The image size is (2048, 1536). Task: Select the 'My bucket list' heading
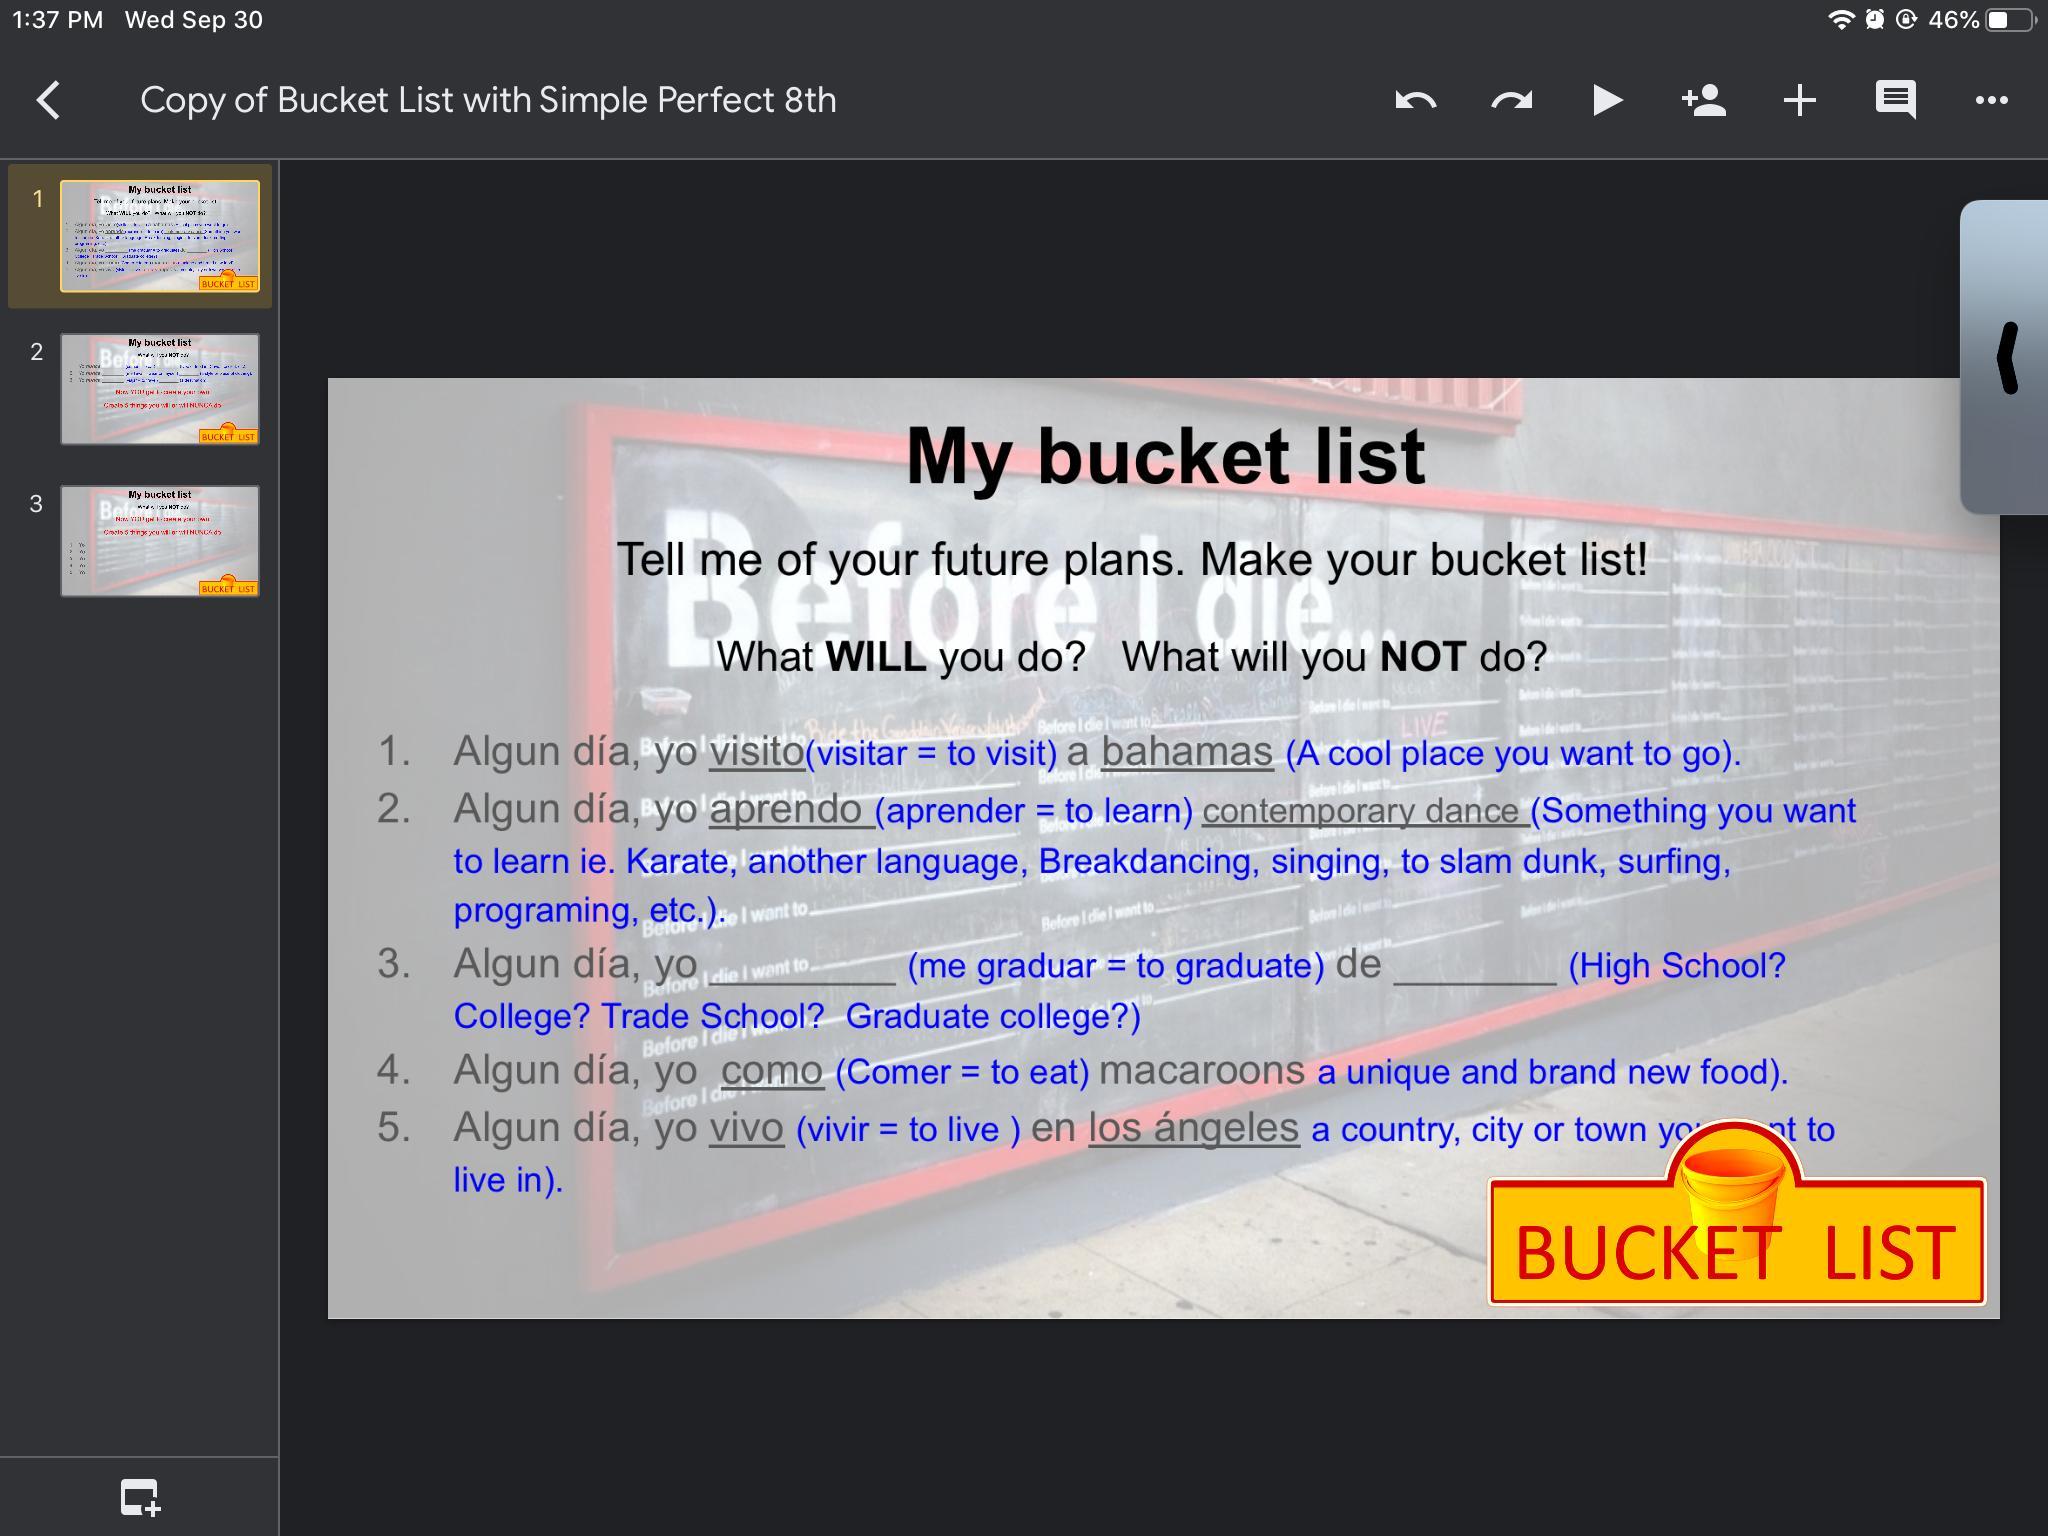1165,456
